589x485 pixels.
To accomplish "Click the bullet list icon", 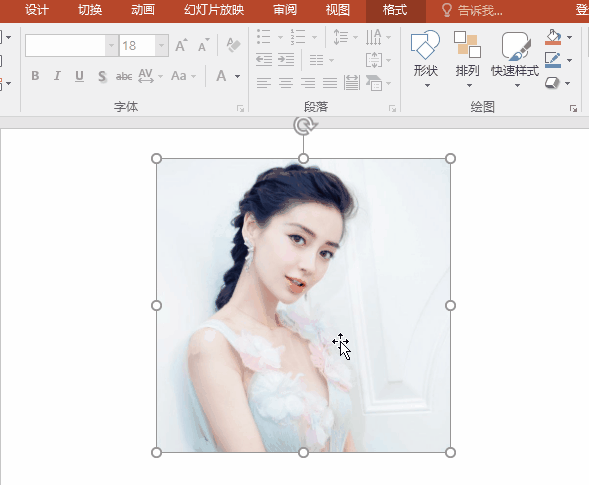I will click(x=264, y=37).
